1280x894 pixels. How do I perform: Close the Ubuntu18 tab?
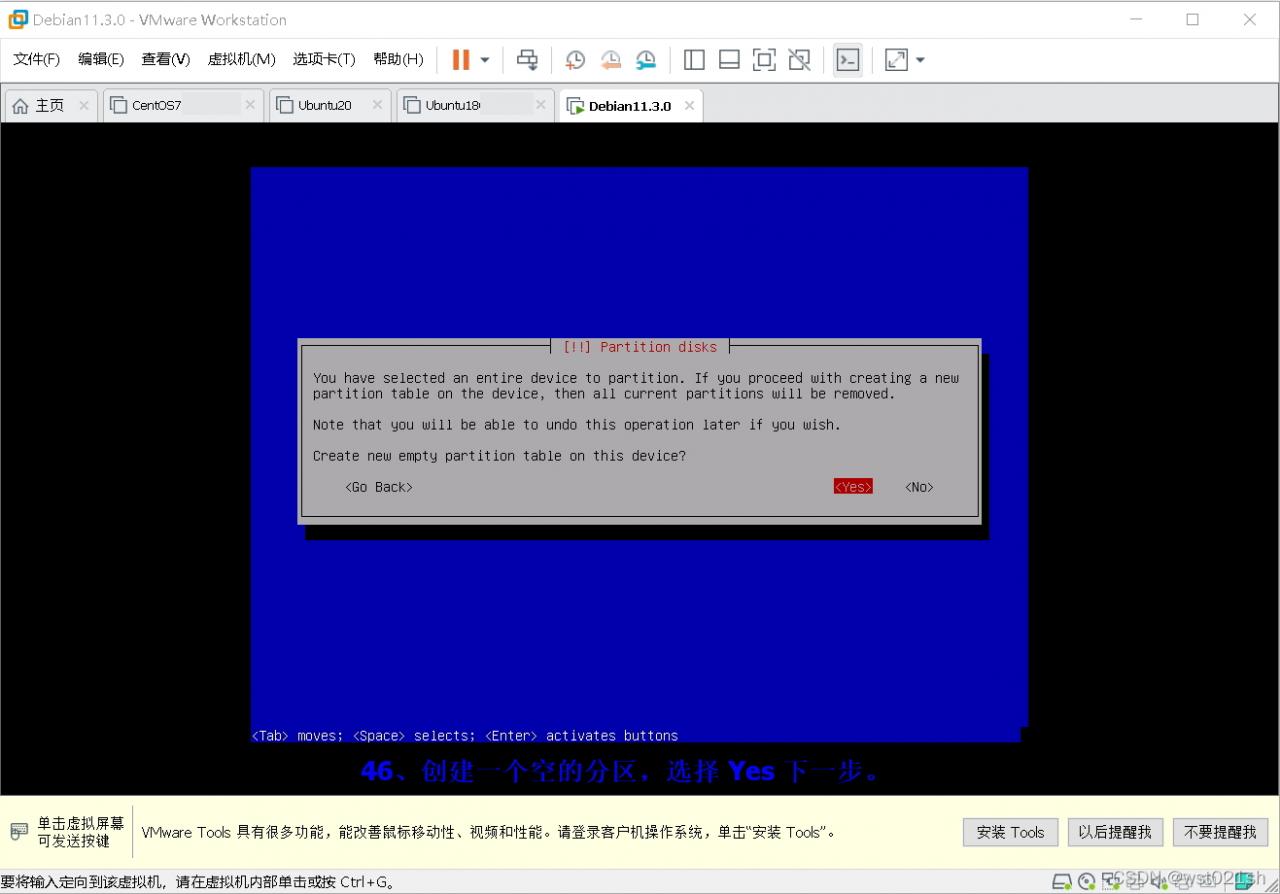540,105
